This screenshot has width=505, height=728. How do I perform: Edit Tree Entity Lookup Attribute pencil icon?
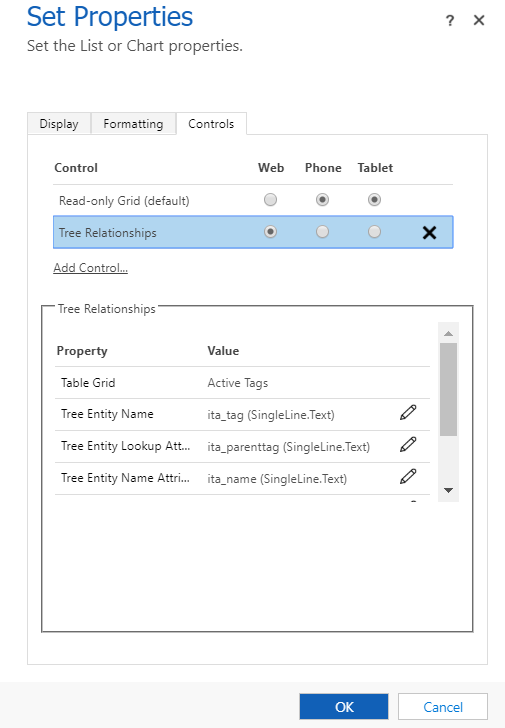[408, 444]
